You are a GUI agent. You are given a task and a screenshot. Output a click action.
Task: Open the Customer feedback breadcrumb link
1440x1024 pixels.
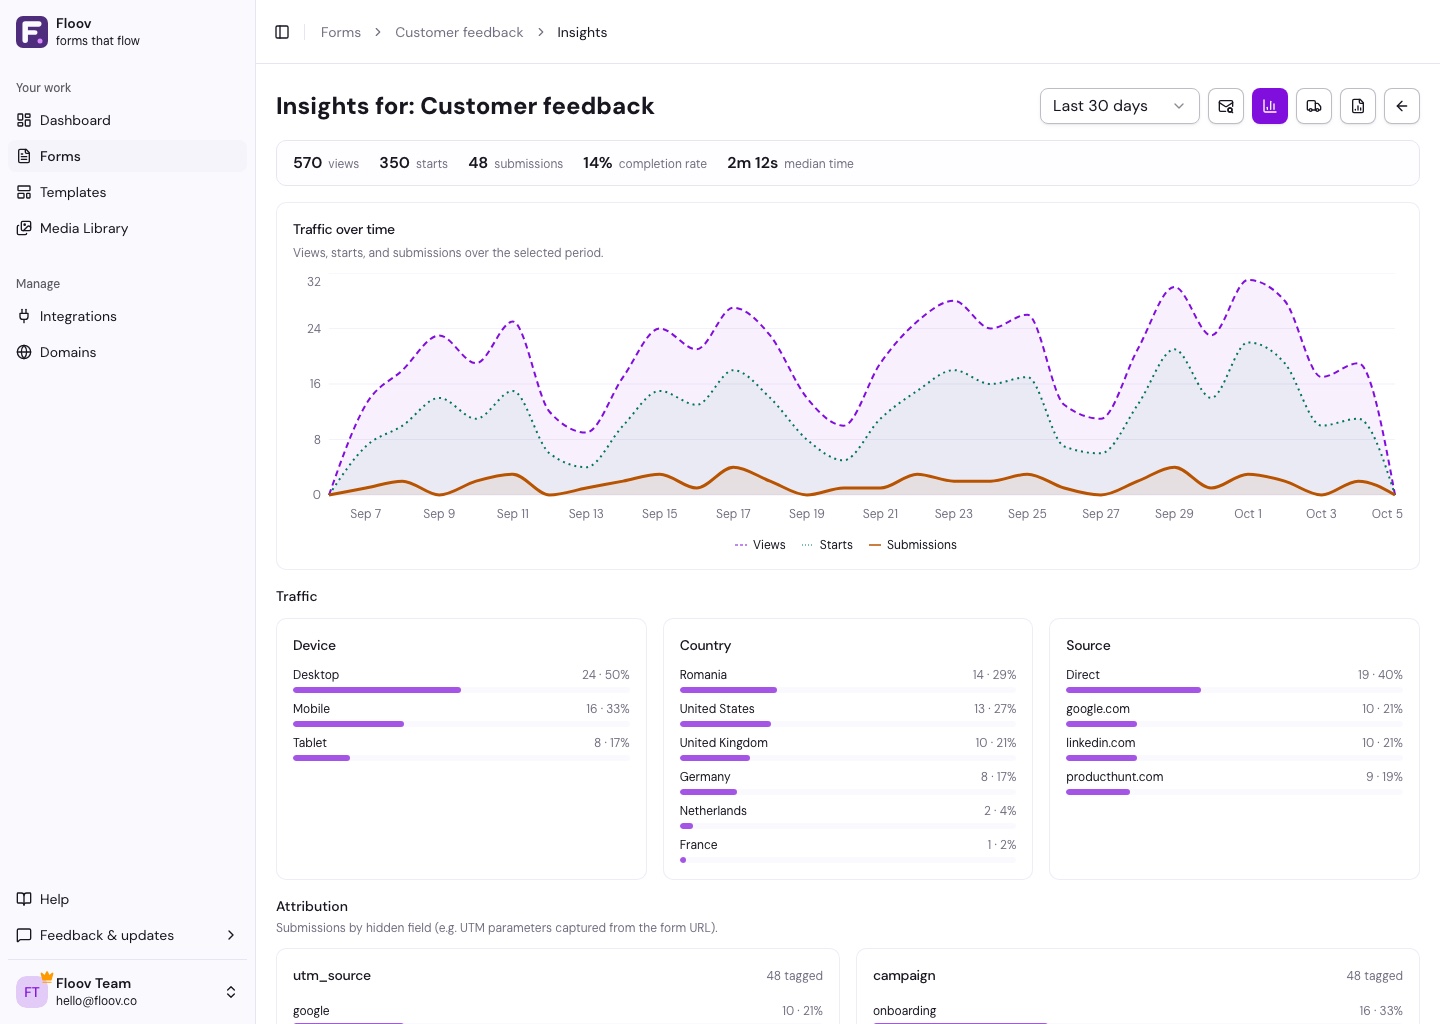click(459, 32)
